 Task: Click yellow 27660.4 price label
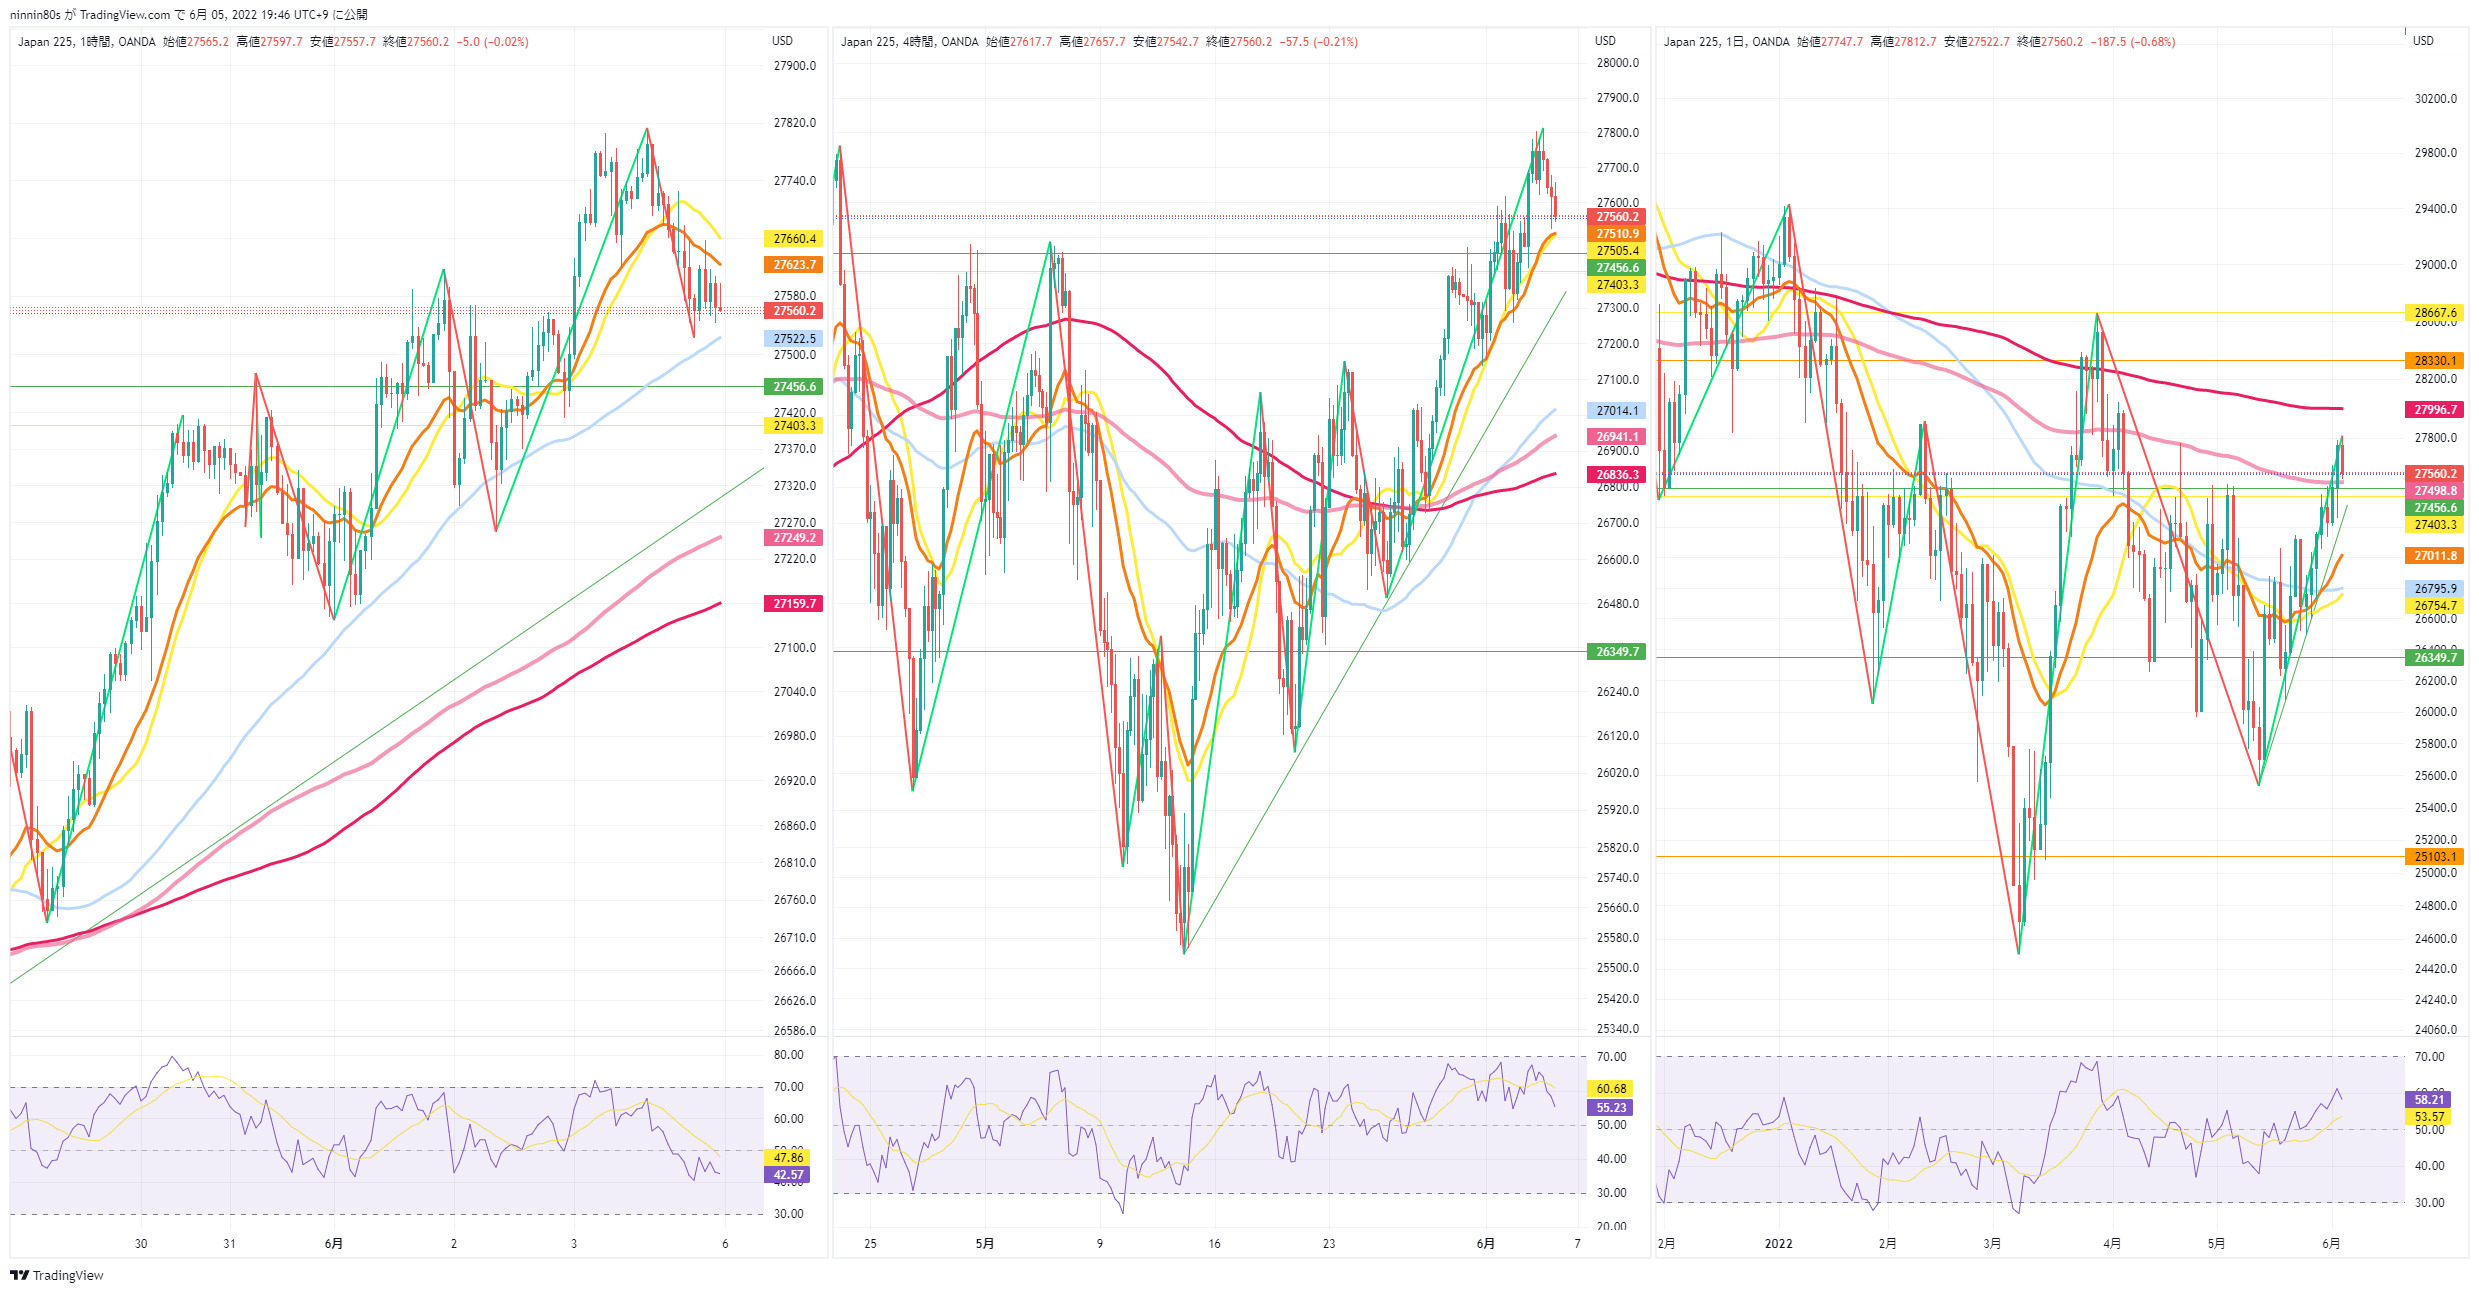point(794,239)
